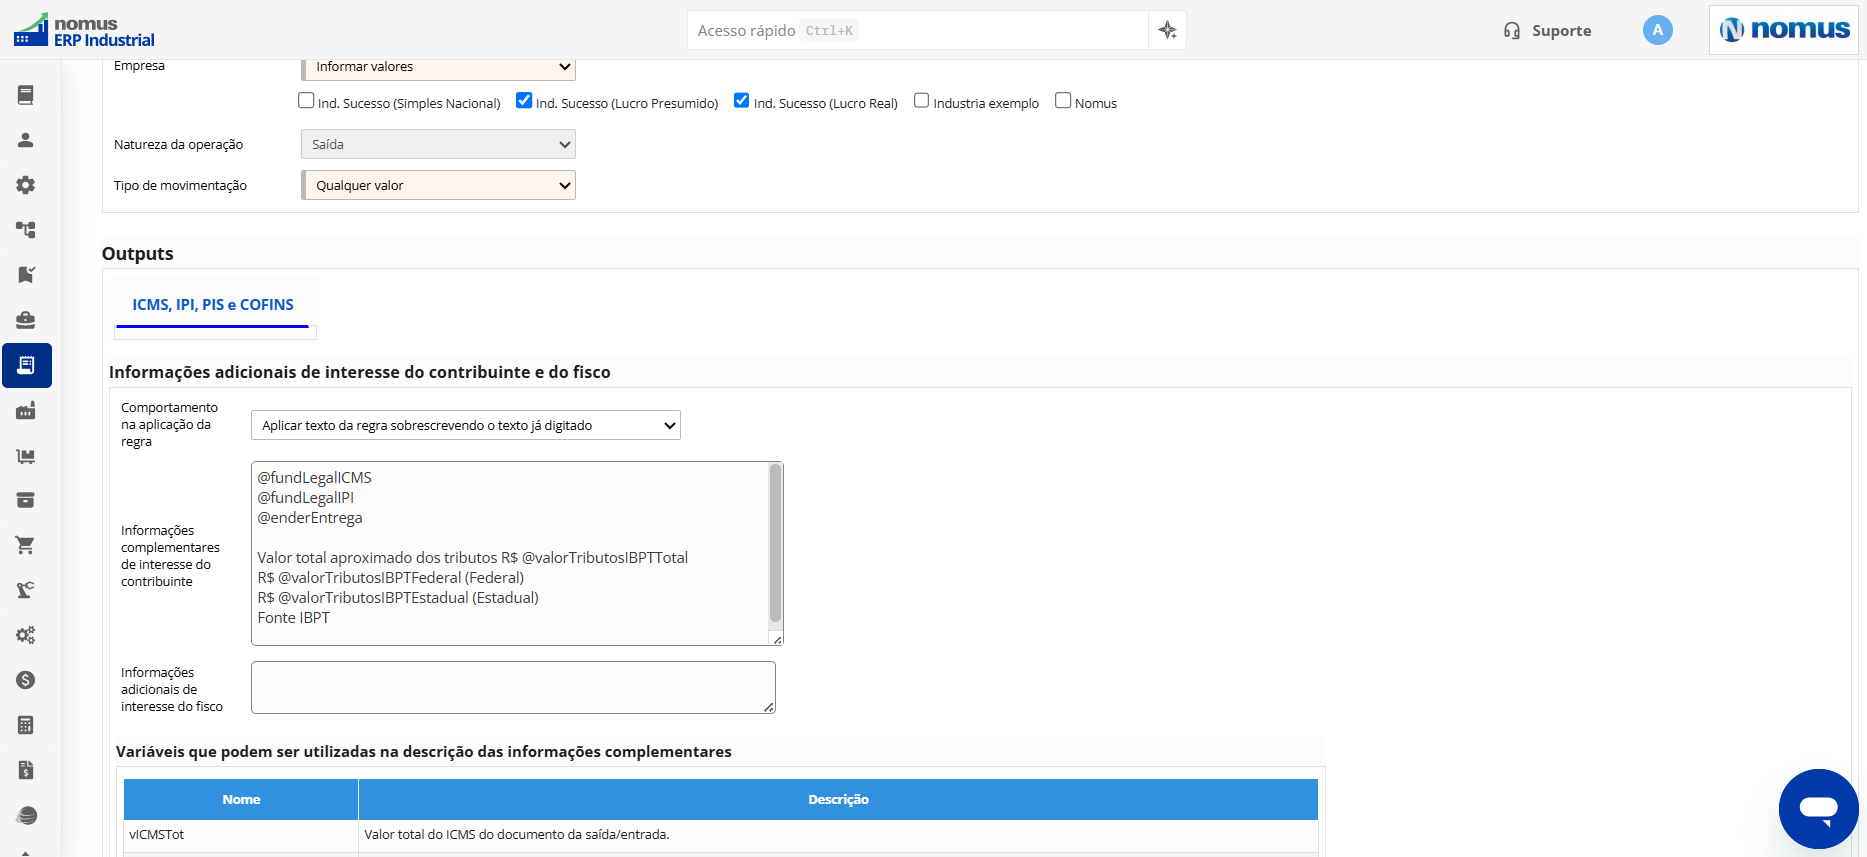
Task: Open the shopping cart sidebar icon
Action: pyautogui.click(x=26, y=545)
